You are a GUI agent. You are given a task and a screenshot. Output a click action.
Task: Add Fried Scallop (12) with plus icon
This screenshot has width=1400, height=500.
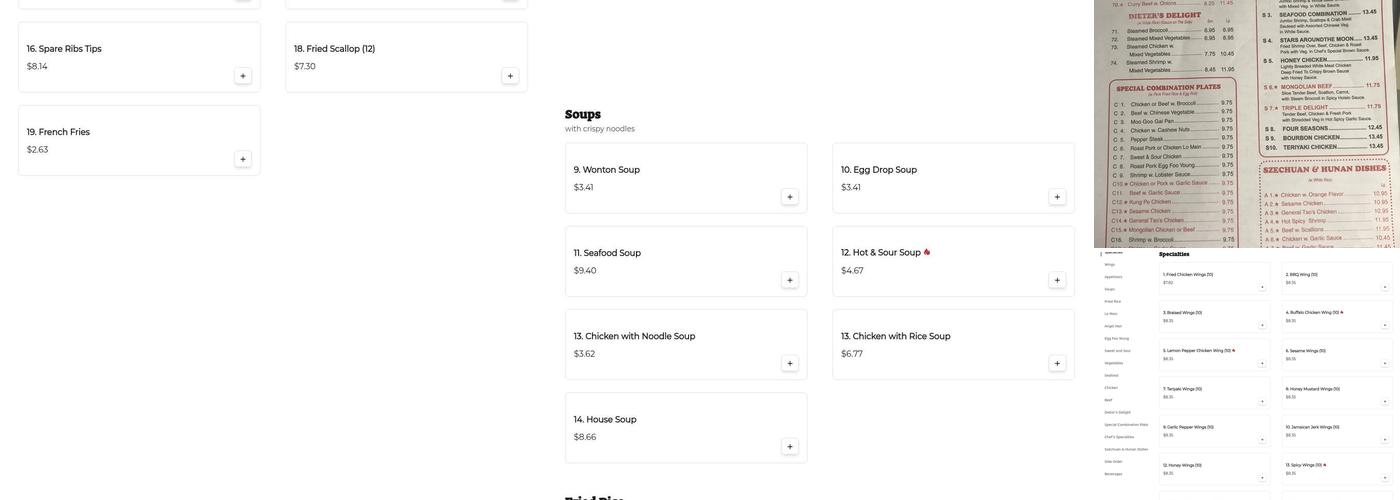(510, 76)
